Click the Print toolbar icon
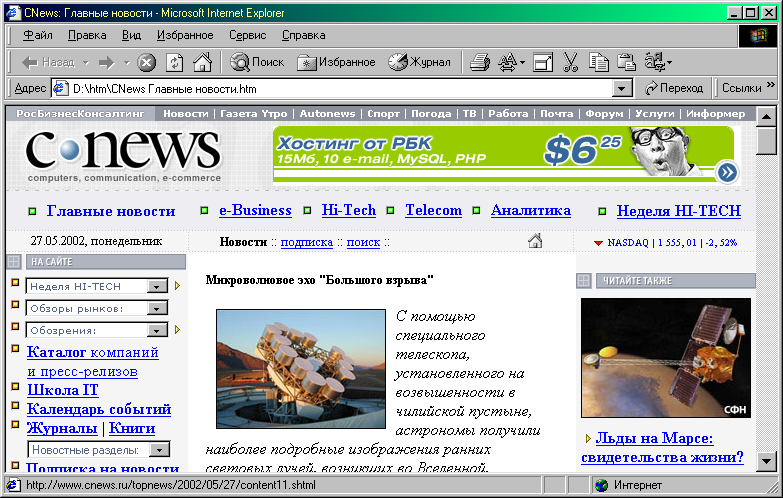The image size is (783, 498). pyautogui.click(x=480, y=62)
